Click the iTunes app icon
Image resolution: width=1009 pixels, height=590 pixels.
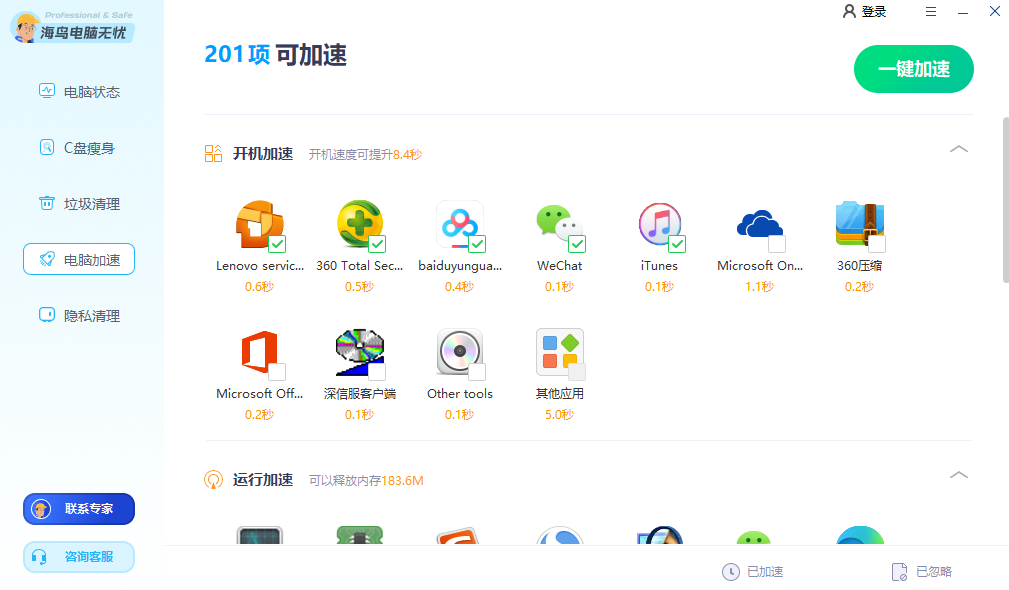659,224
